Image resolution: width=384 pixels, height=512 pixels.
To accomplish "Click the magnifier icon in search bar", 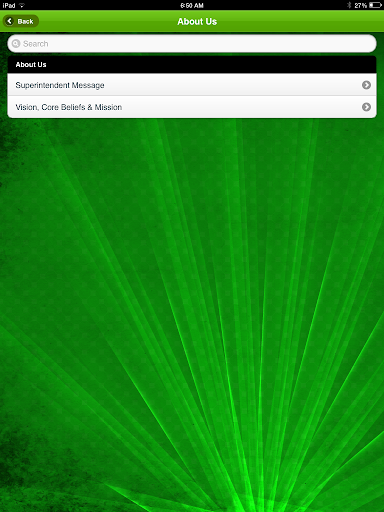I will pos(16,44).
